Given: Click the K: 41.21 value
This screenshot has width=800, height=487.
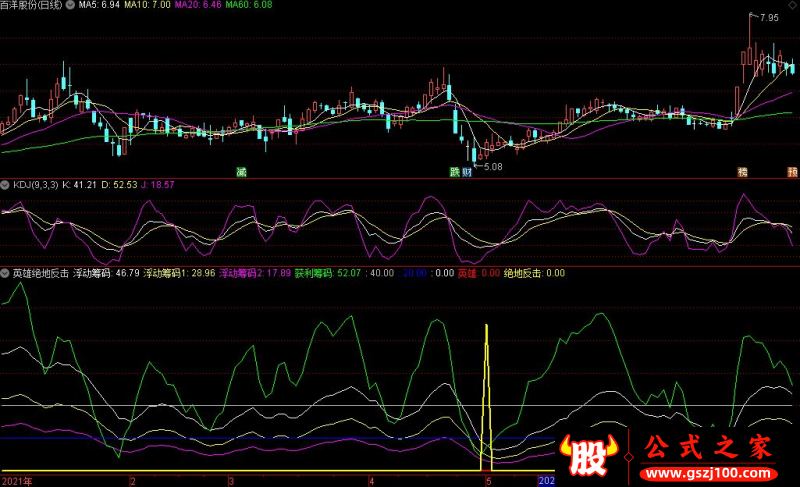Looking at the screenshot, I should 79,185.
